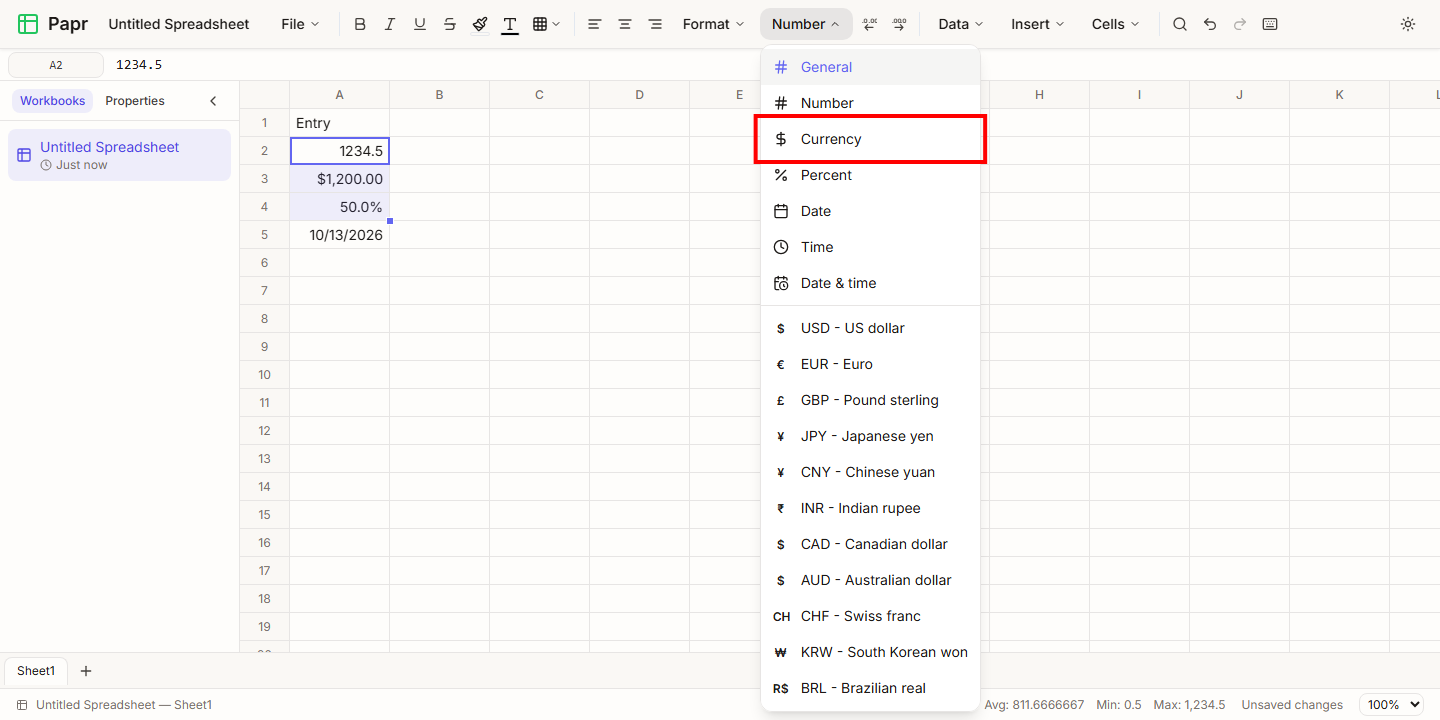The image size is (1440, 720).
Task: Open the keyboard shortcuts icon
Action: coord(1270,24)
